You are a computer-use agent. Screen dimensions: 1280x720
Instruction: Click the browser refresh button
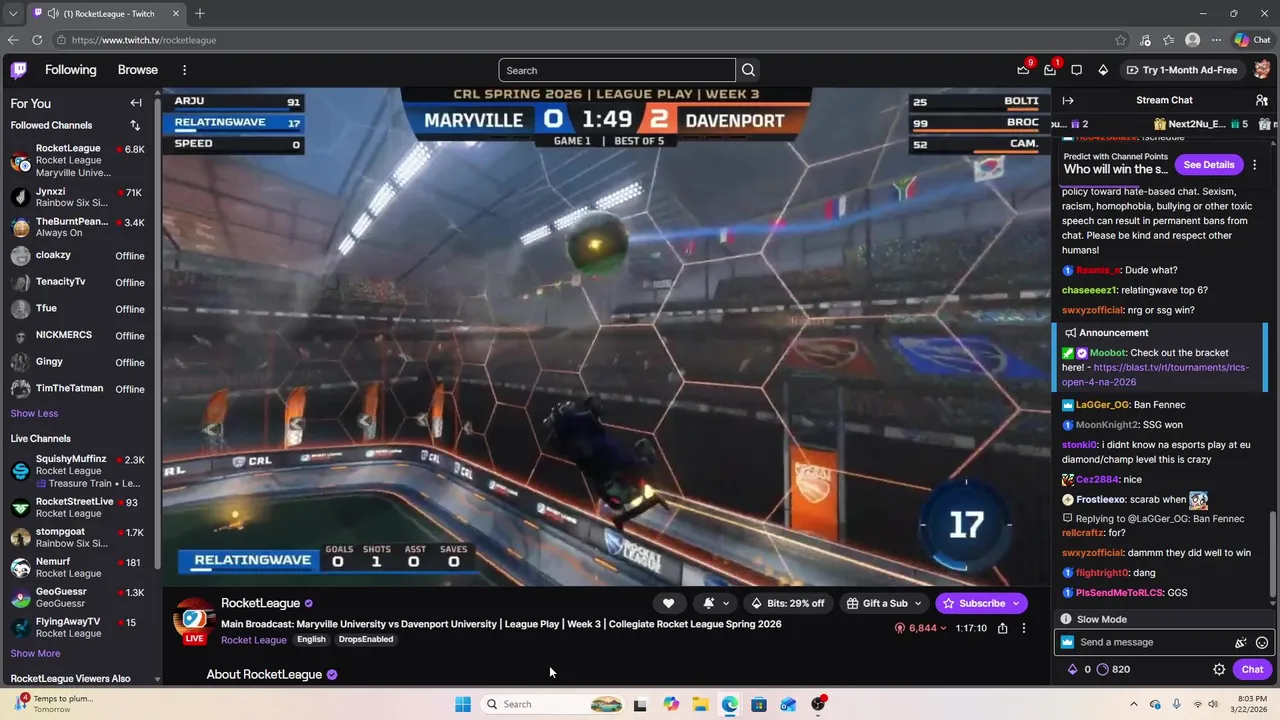[37, 40]
